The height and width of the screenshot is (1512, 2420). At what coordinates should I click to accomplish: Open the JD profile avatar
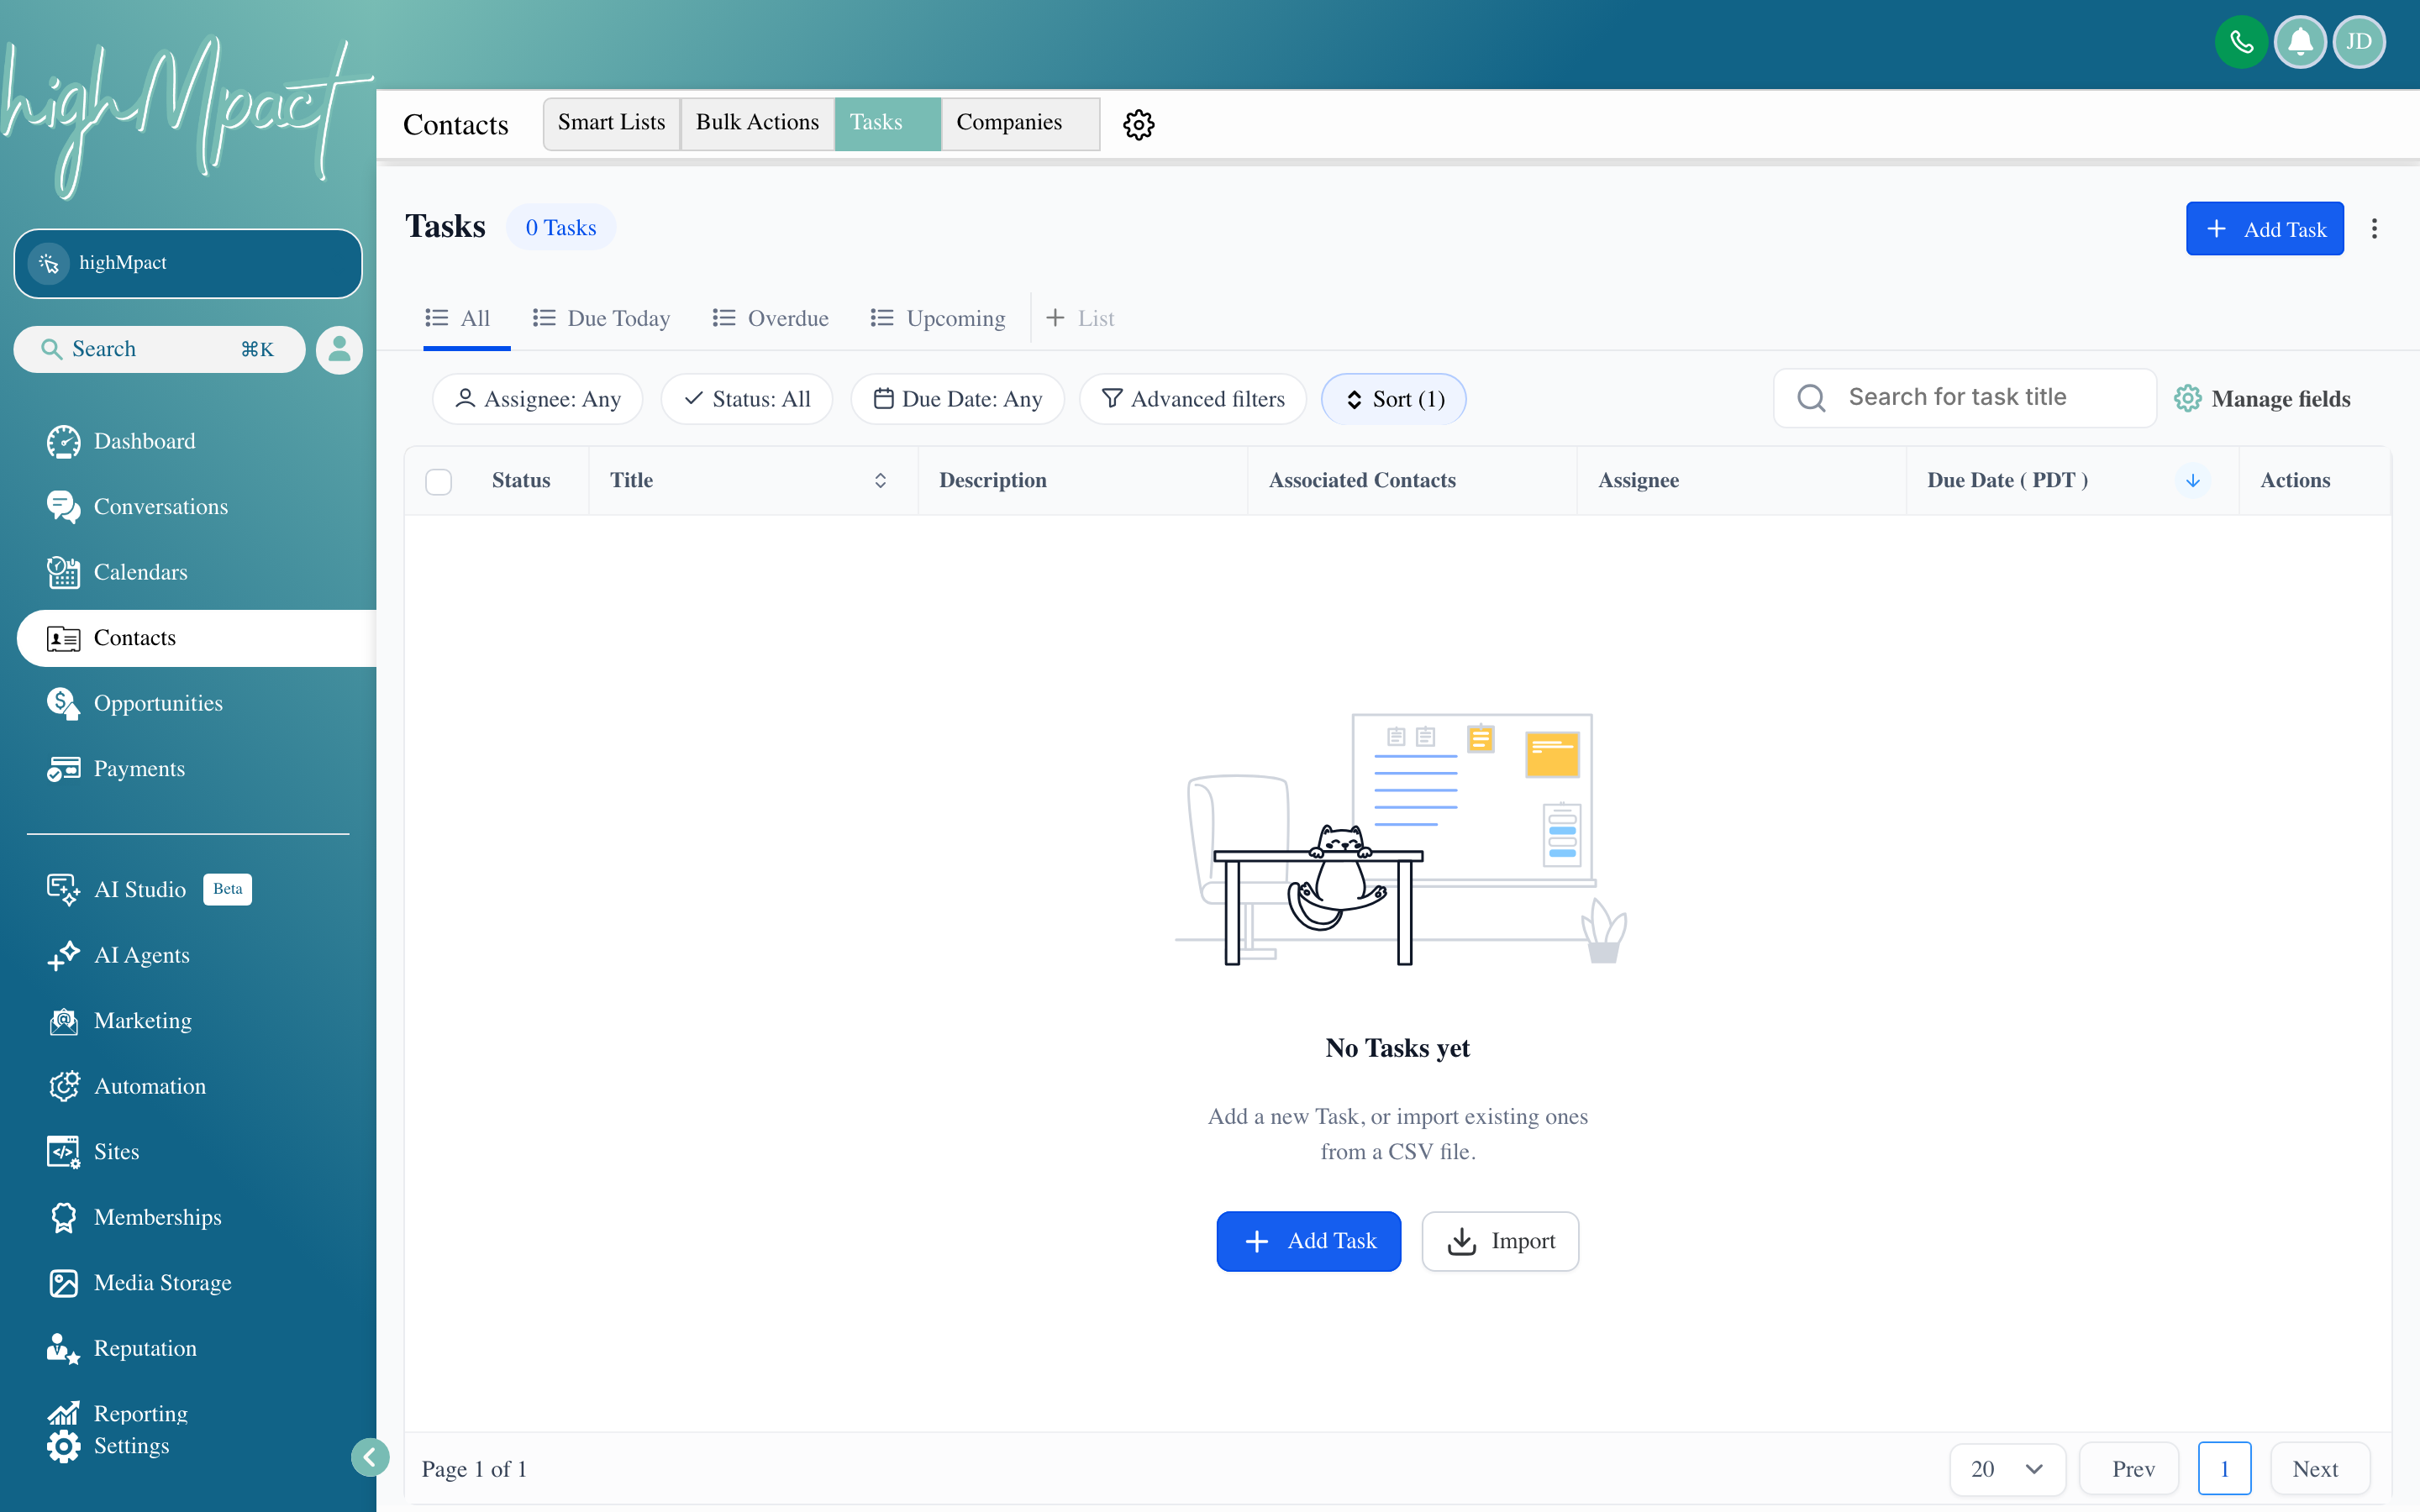[2359, 42]
